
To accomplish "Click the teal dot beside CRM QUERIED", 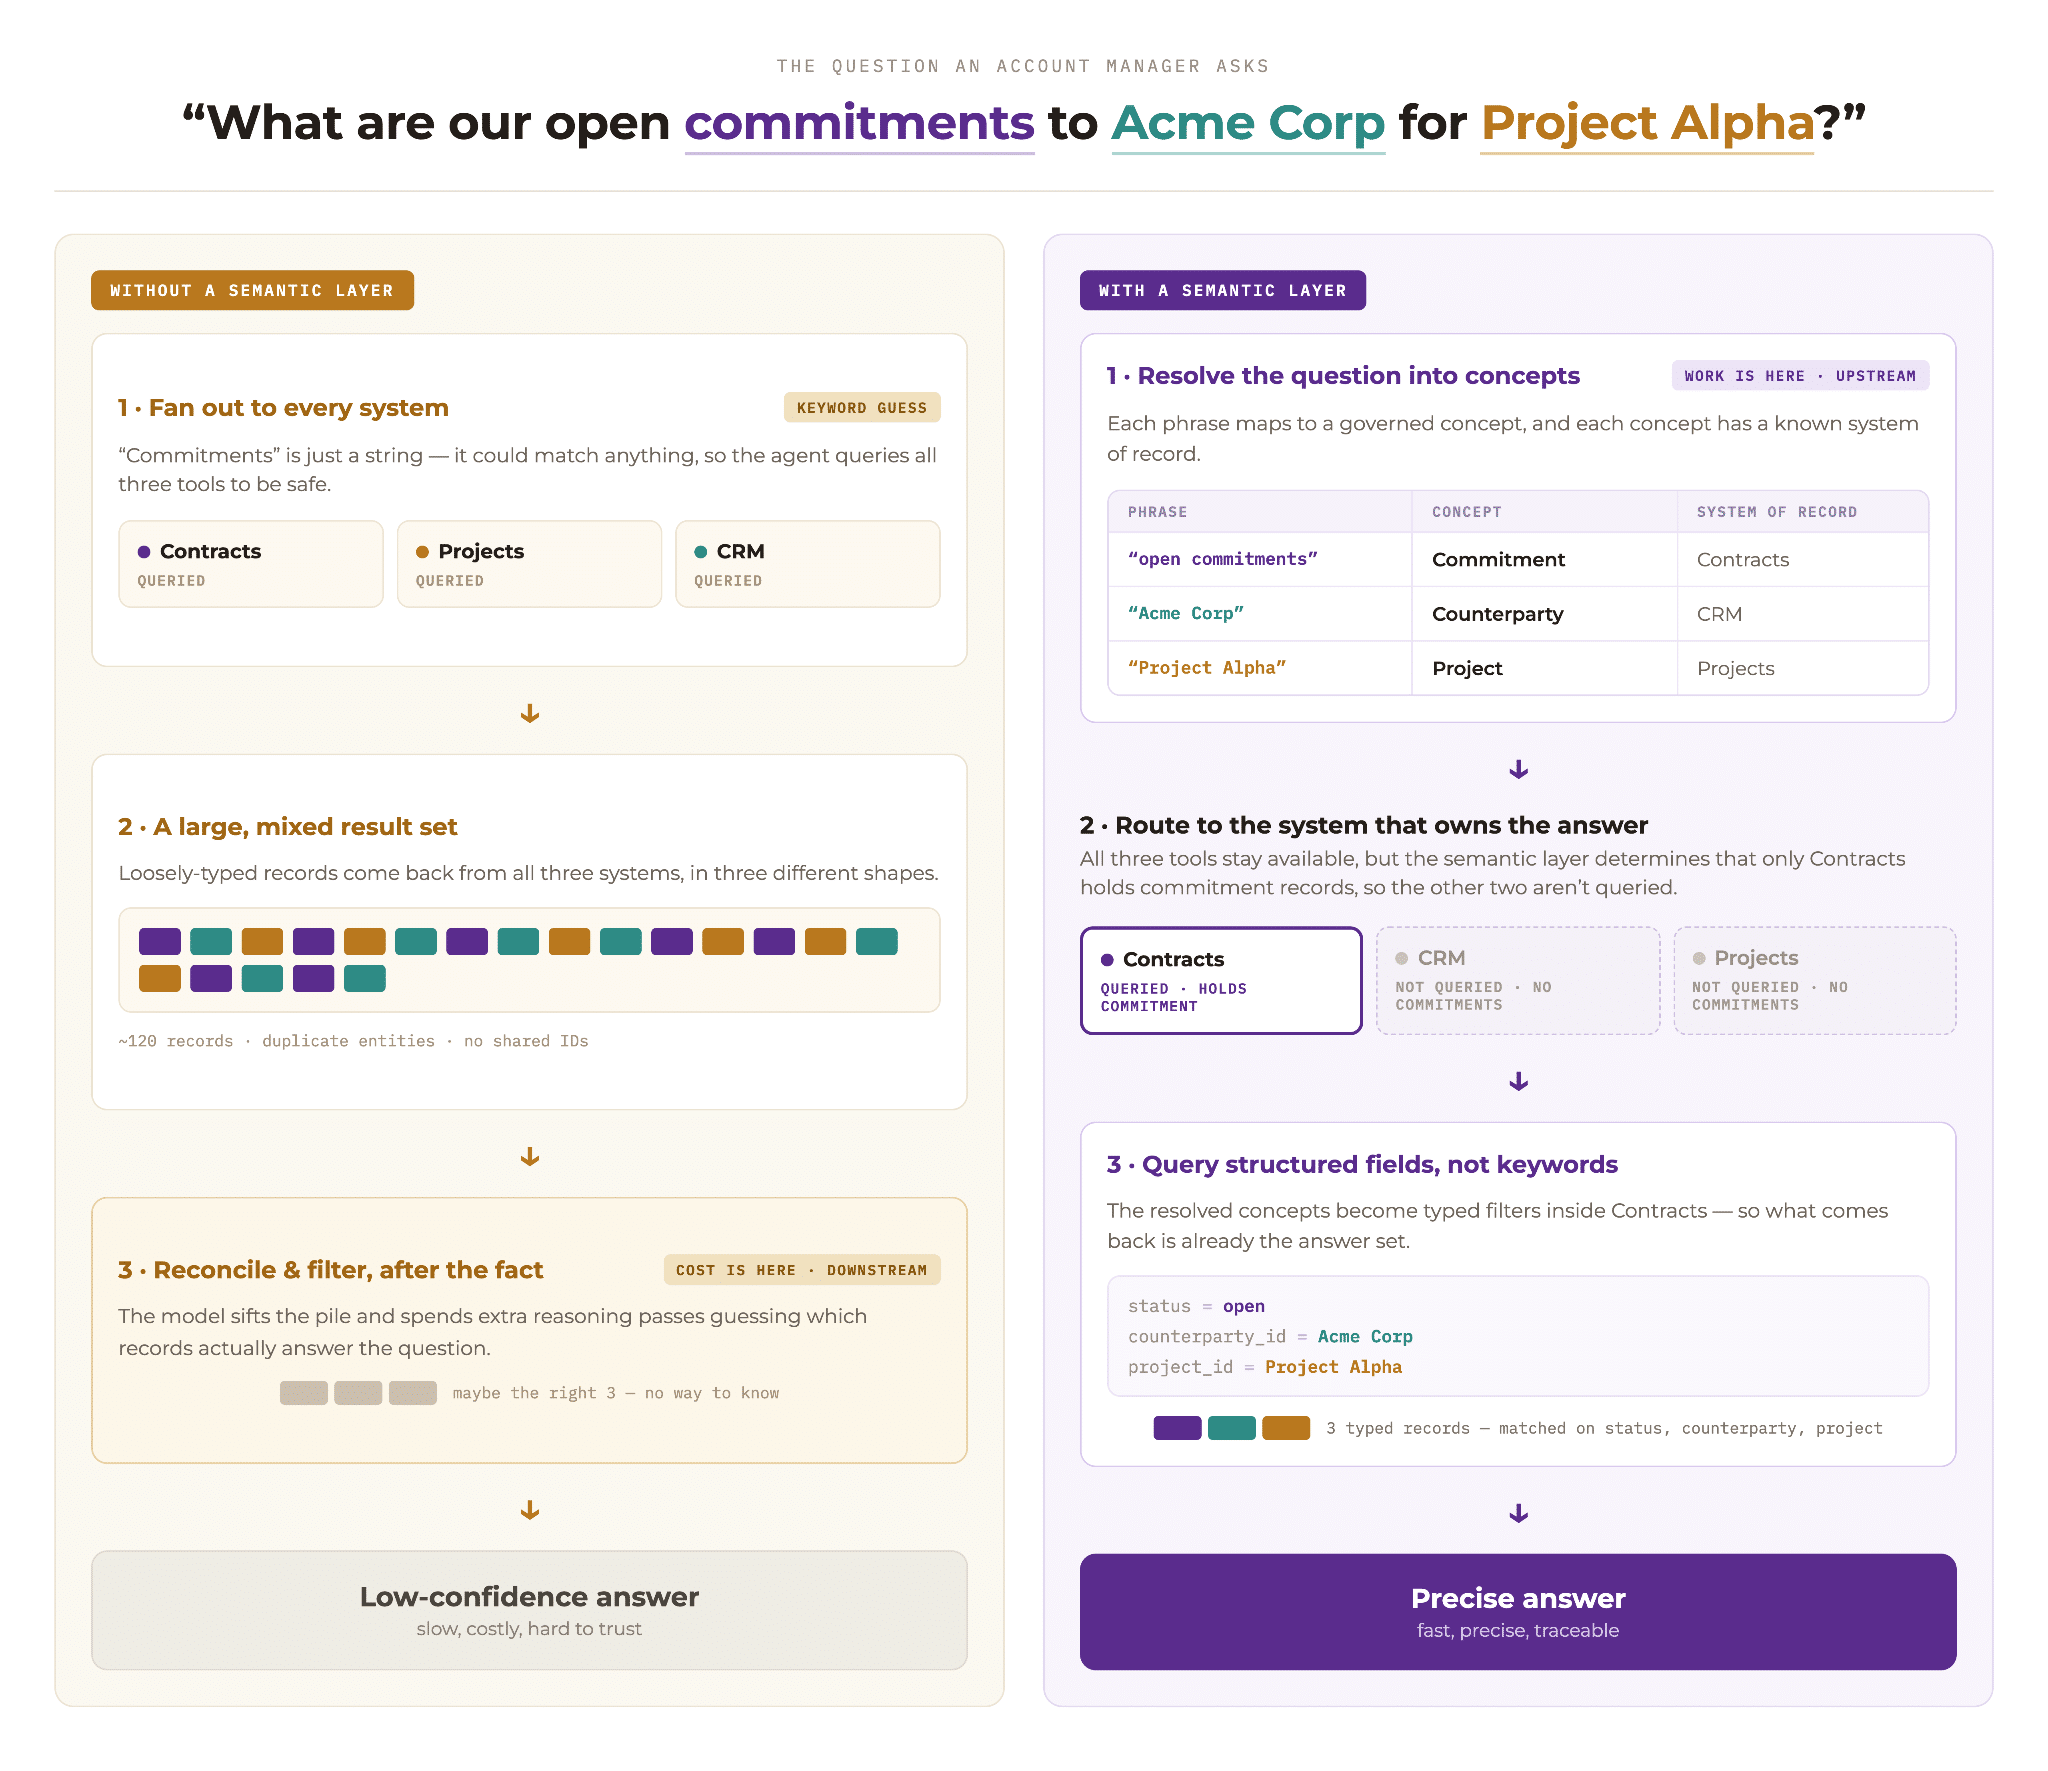I will (x=701, y=552).
